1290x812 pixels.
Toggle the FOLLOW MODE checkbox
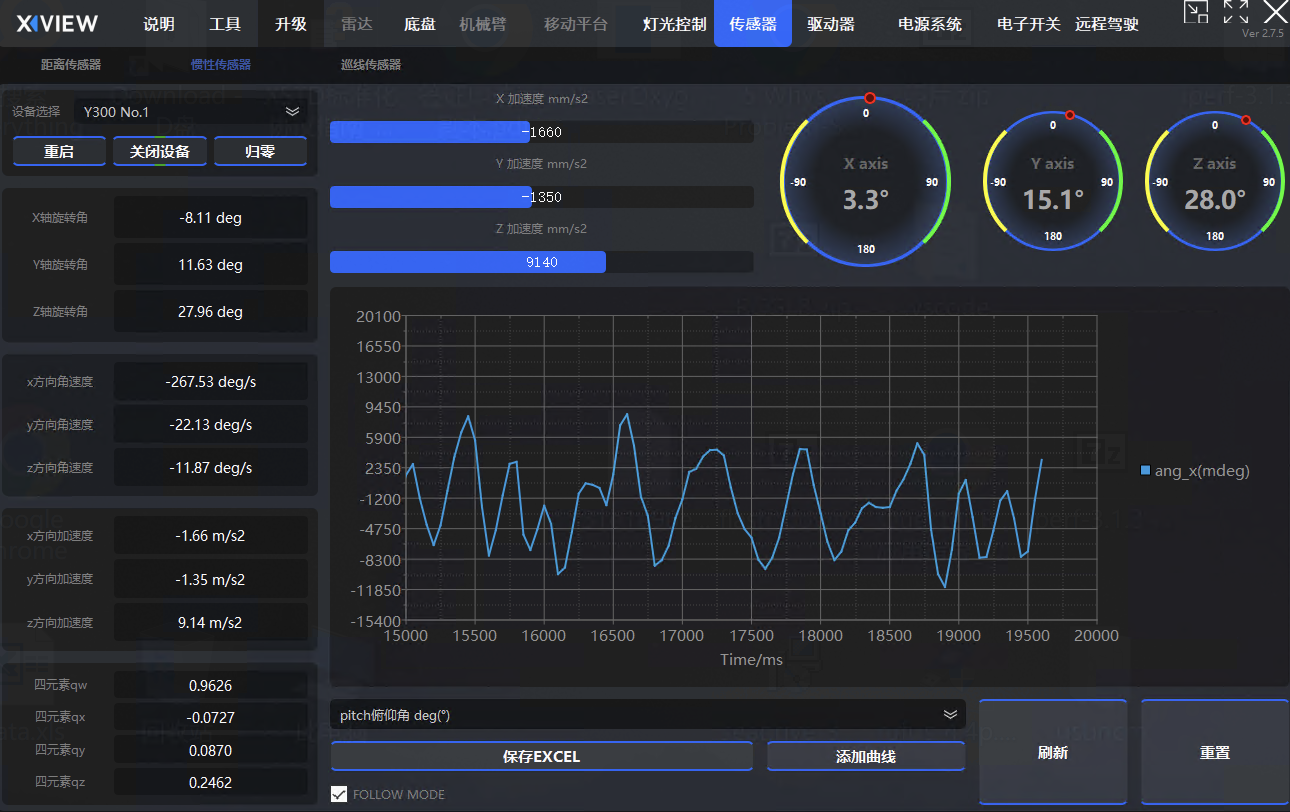[x=339, y=794]
